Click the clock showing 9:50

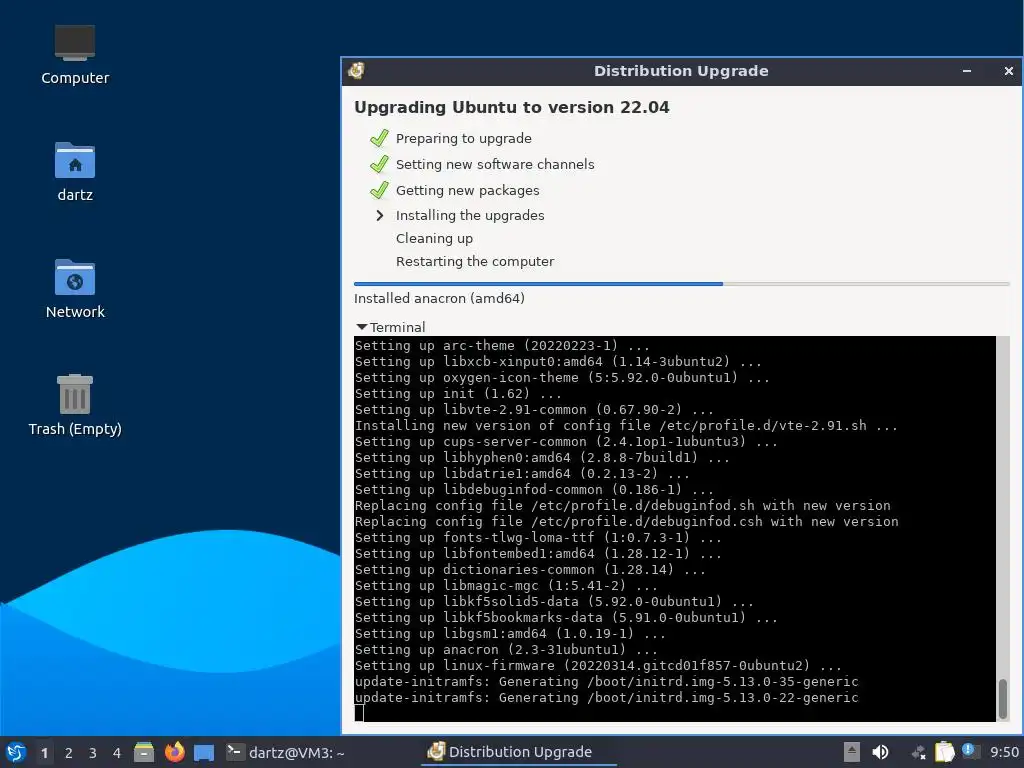point(1004,752)
